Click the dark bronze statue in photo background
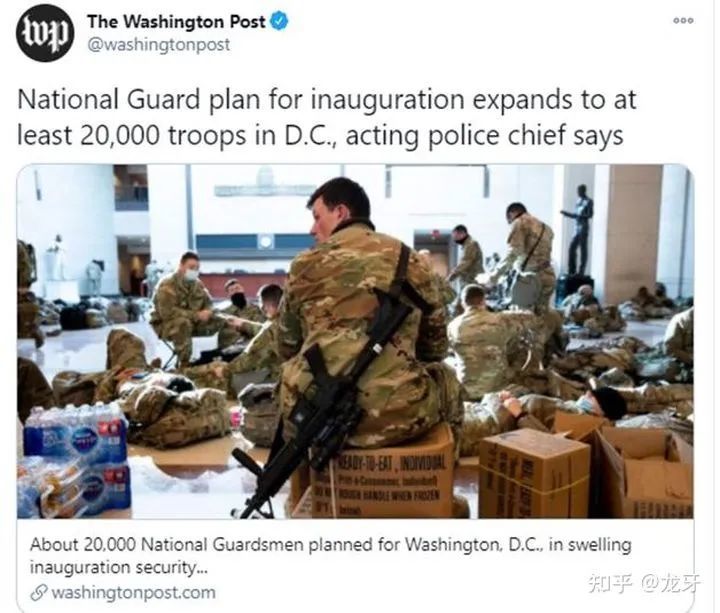This screenshot has width=720, height=613. click(579, 230)
